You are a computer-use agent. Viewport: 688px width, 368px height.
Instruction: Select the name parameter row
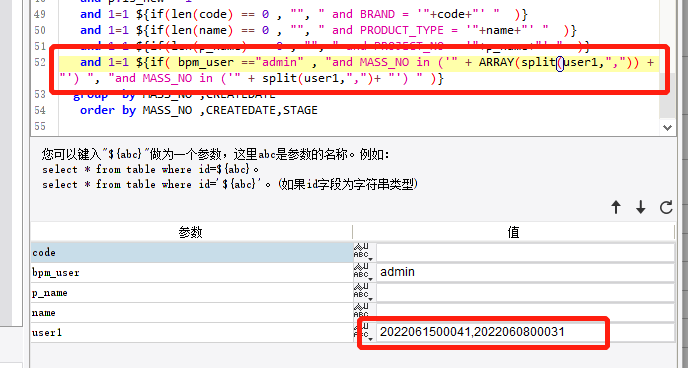(x=192, y=313)
